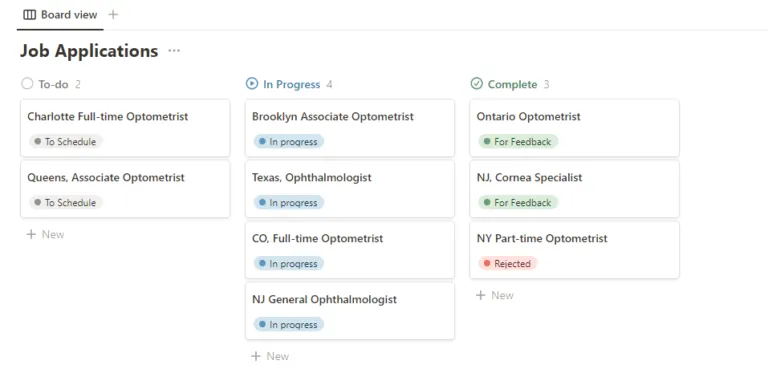Select the Board view tab
This screenshot has height=381, width=768.
pos(60,15)
